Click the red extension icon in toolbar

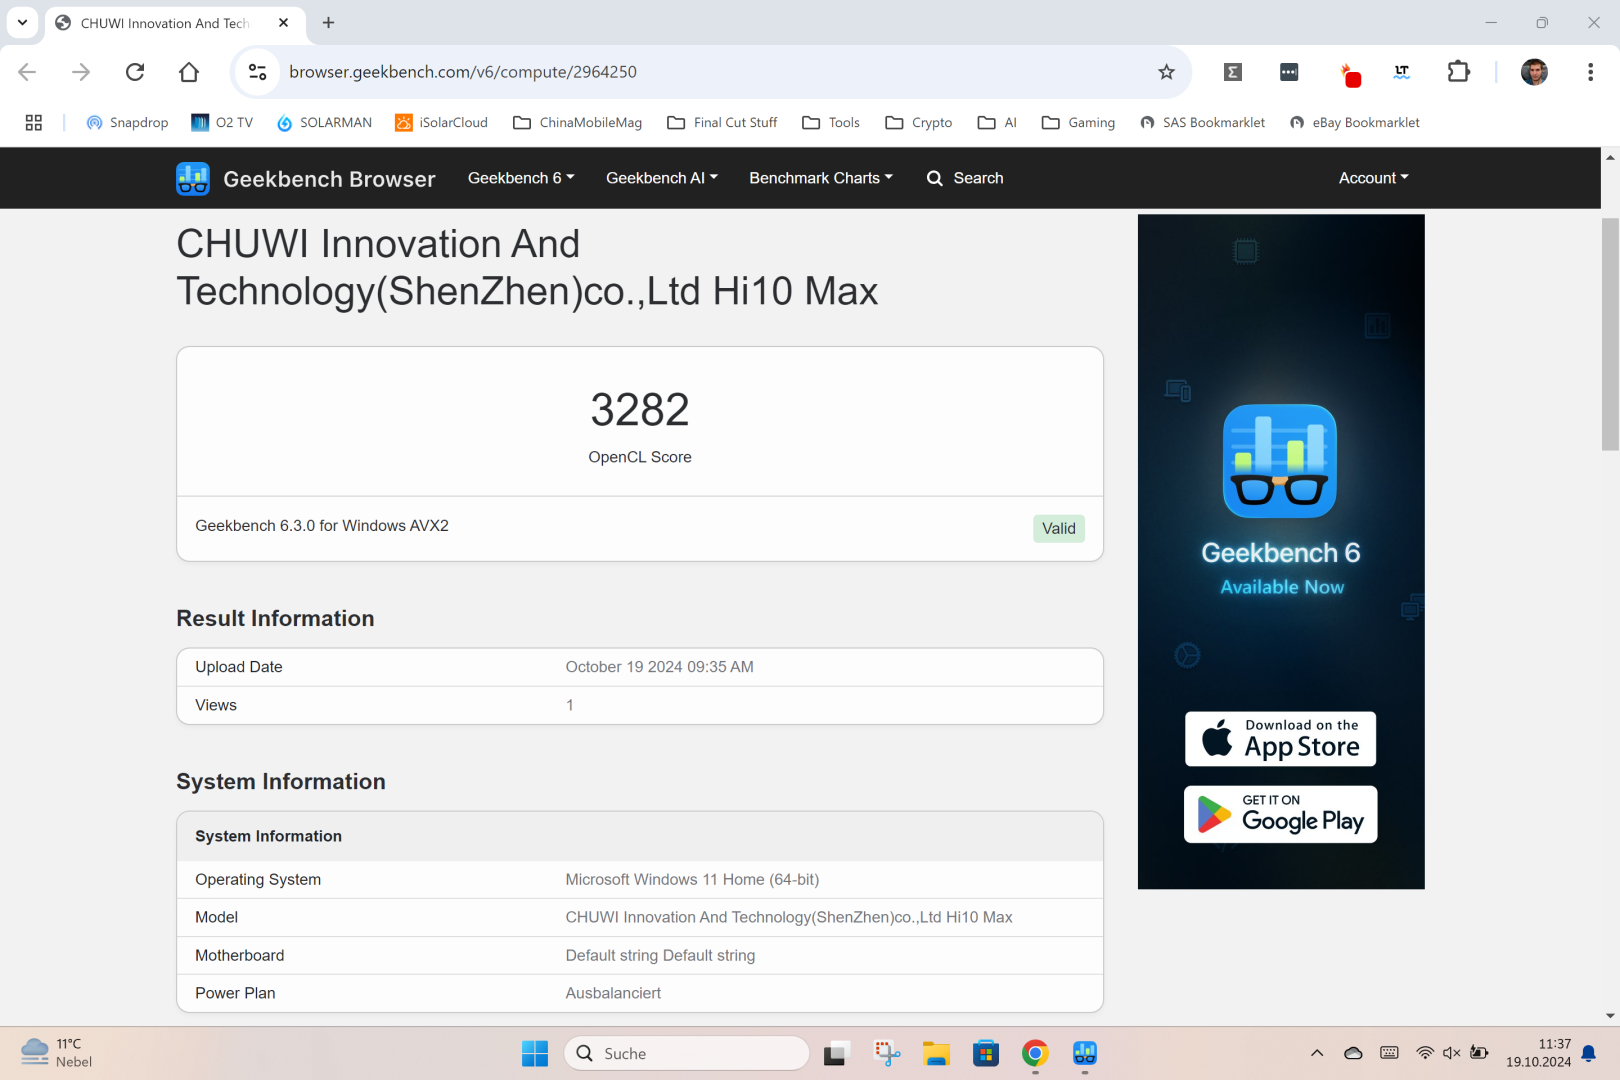1351,75
